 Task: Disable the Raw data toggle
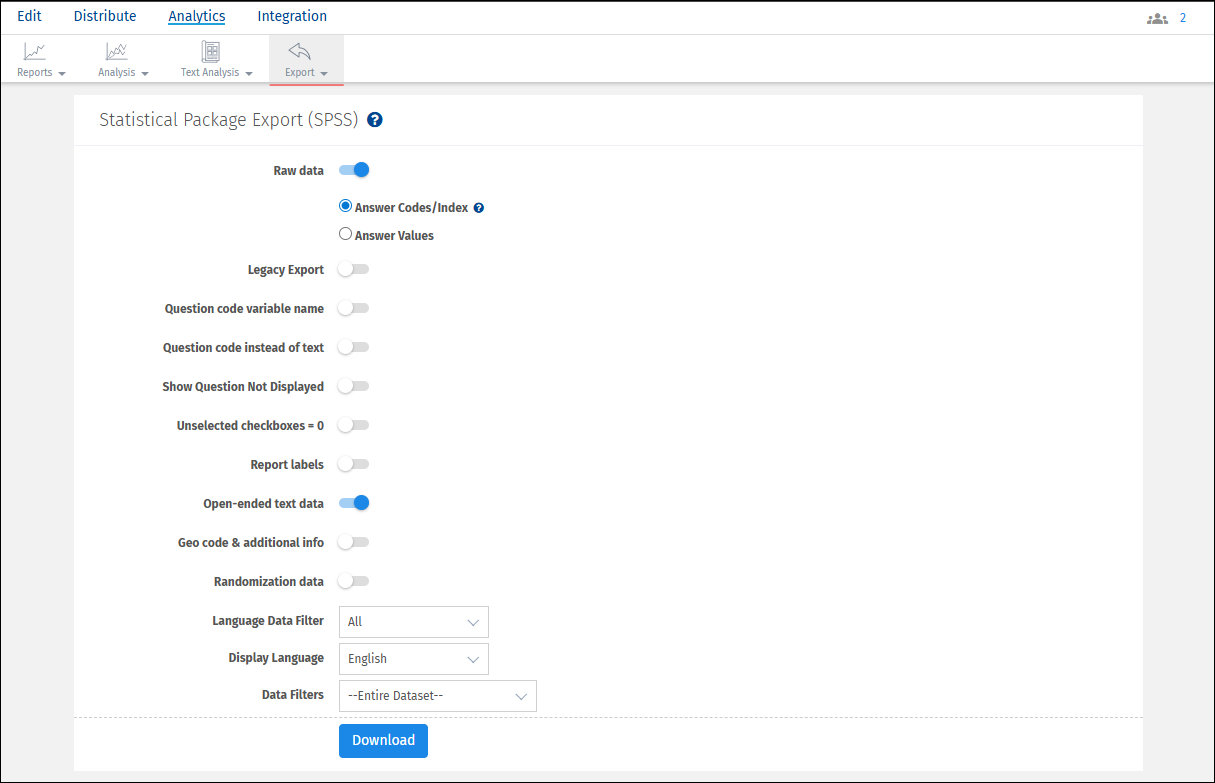353,170
